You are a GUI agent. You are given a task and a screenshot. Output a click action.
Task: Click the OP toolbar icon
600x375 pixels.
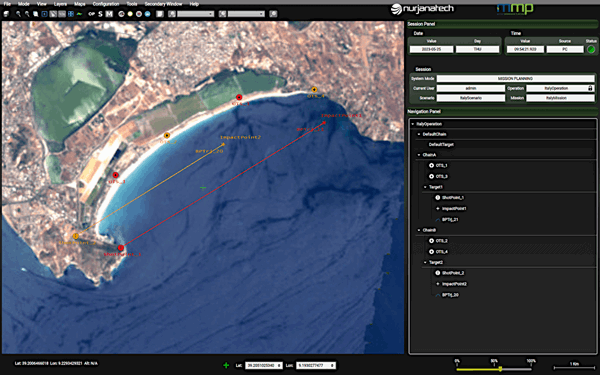point(91,14)
